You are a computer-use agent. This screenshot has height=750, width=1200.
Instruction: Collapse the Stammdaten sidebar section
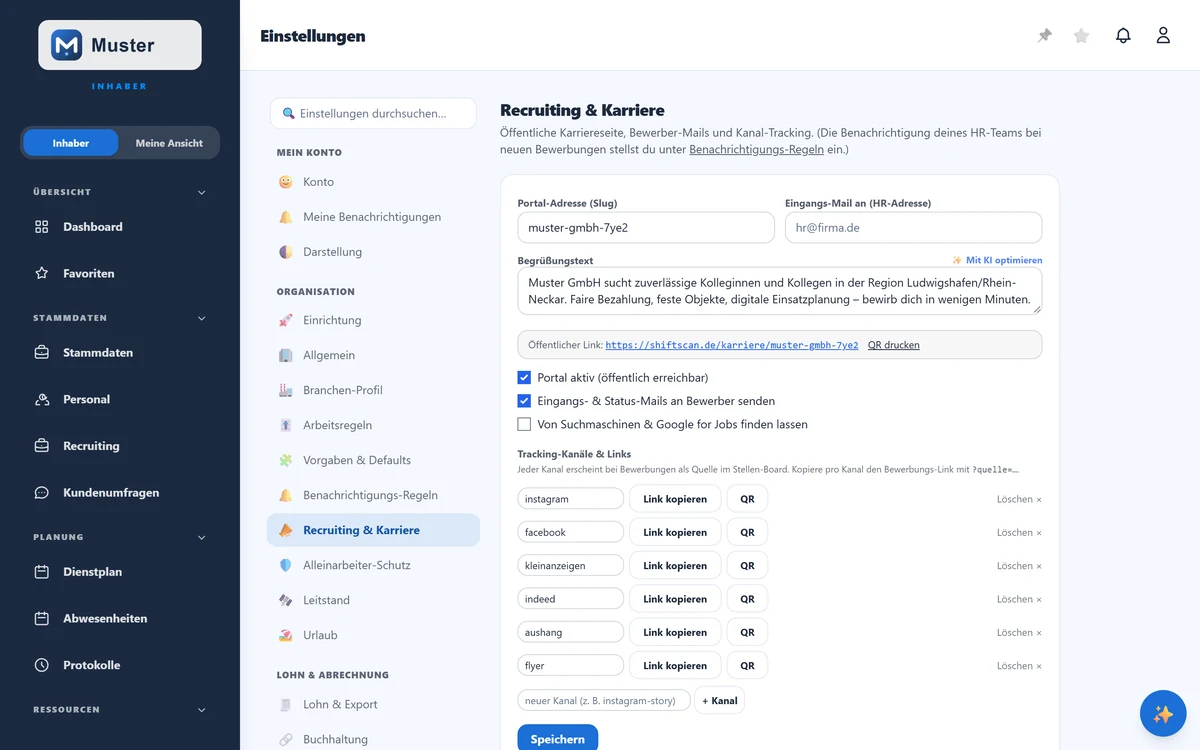pyautogui.click(x=202, y=318)
